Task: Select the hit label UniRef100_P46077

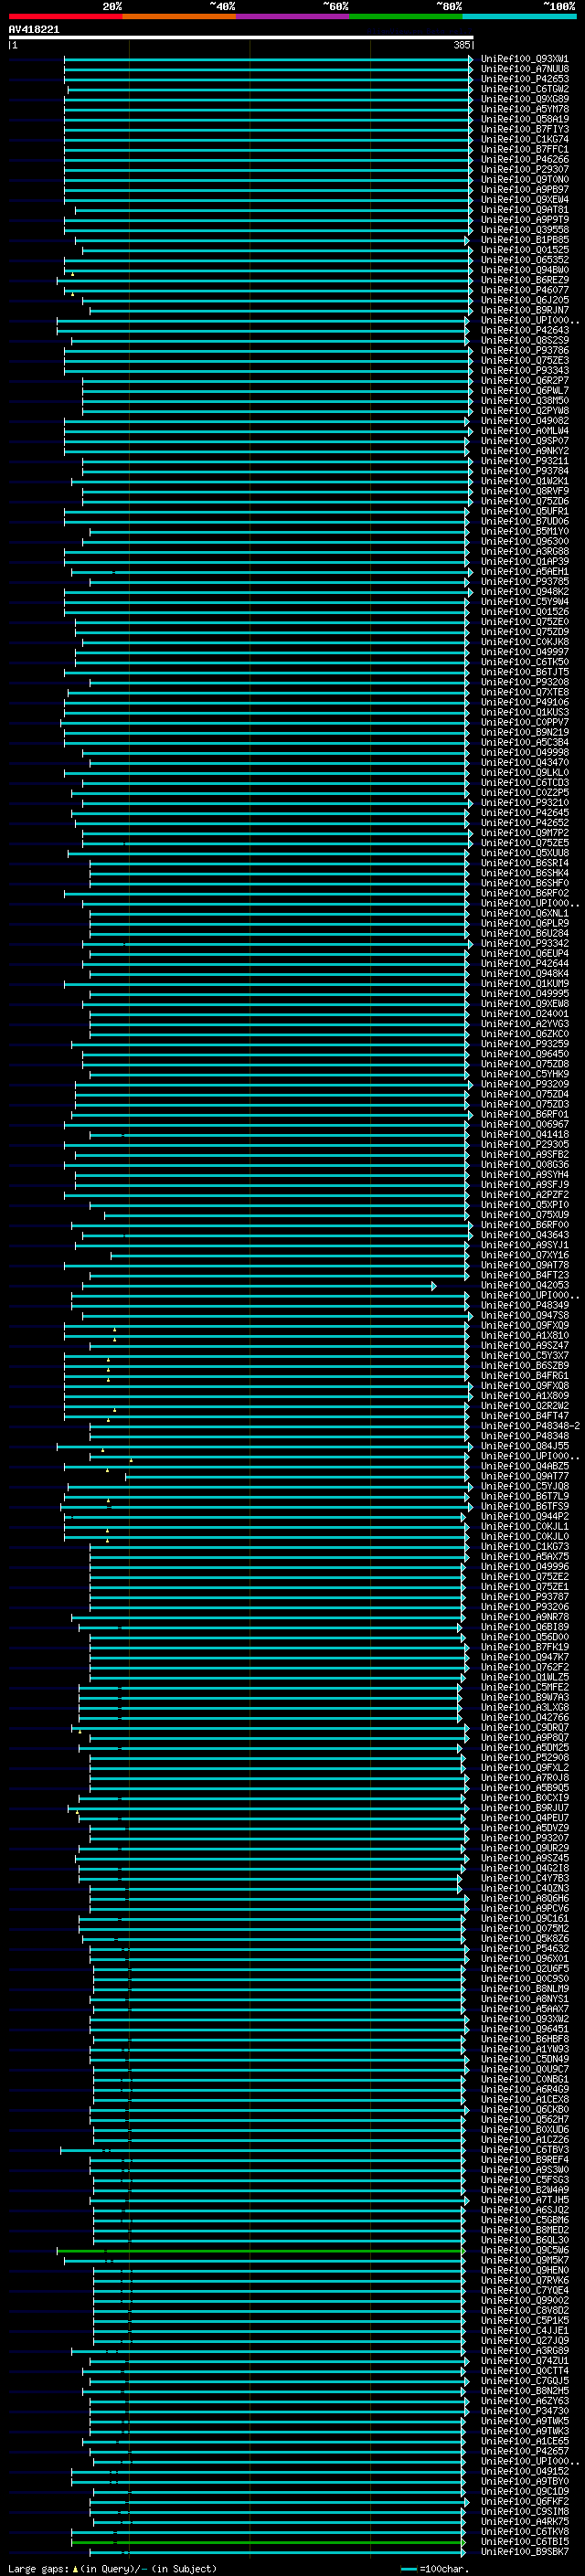Action: [525, 290]
